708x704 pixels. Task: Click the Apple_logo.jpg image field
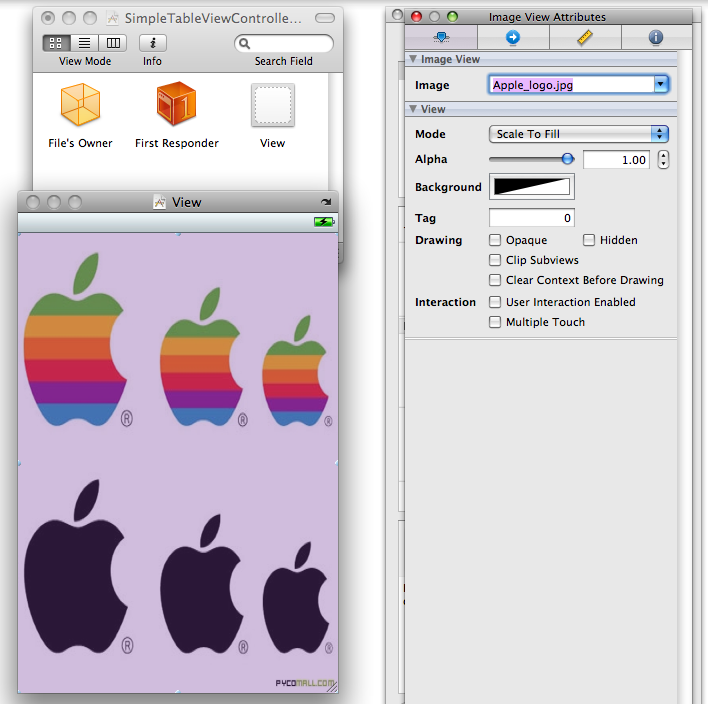click(x=571, y=84)
